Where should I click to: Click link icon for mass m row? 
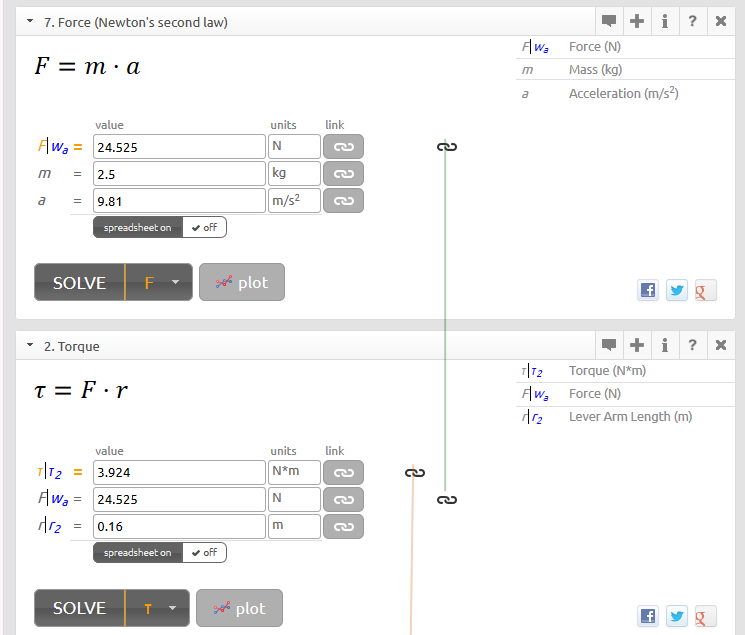point(343,174)
